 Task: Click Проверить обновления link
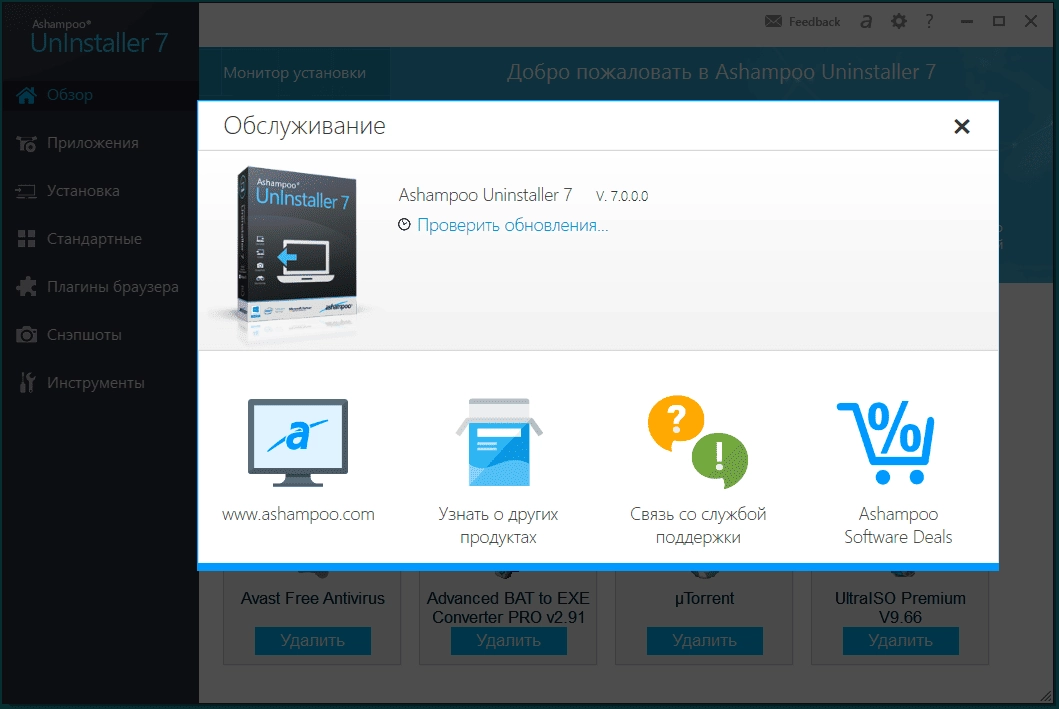pyautogui.click(x=513, y=226)
